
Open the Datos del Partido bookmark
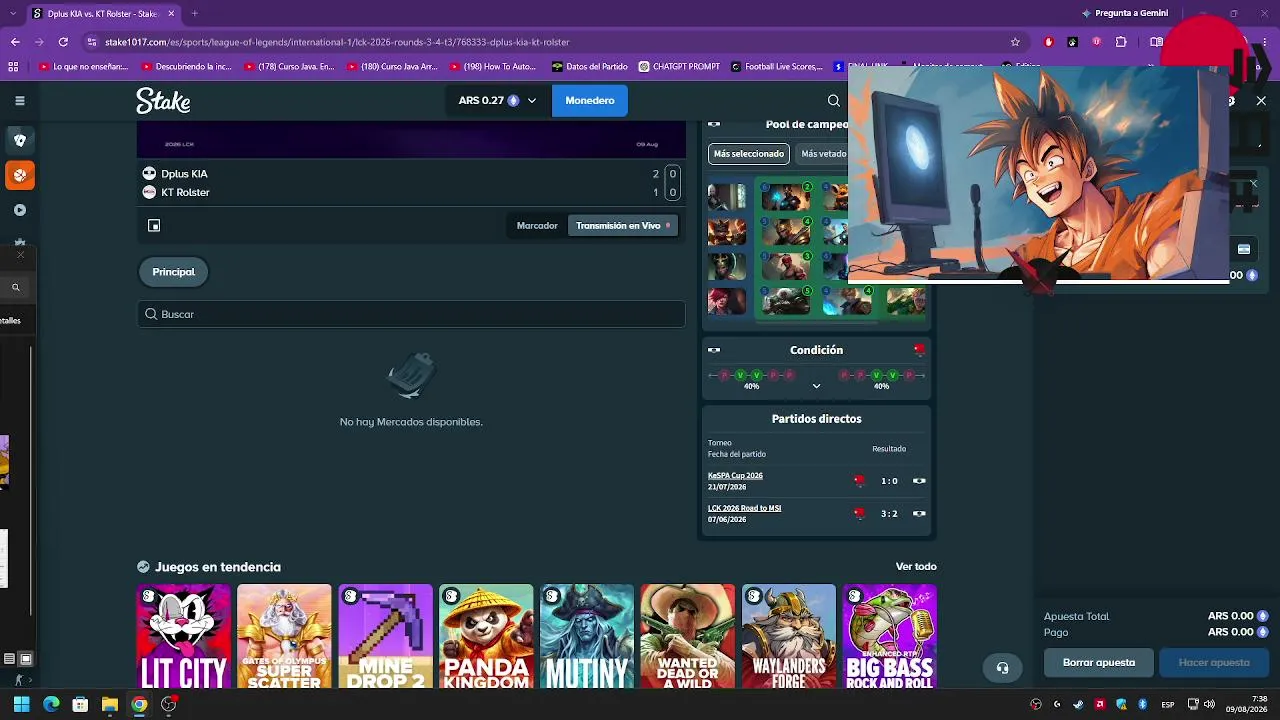pyautogui.click(x=590, y=67)
